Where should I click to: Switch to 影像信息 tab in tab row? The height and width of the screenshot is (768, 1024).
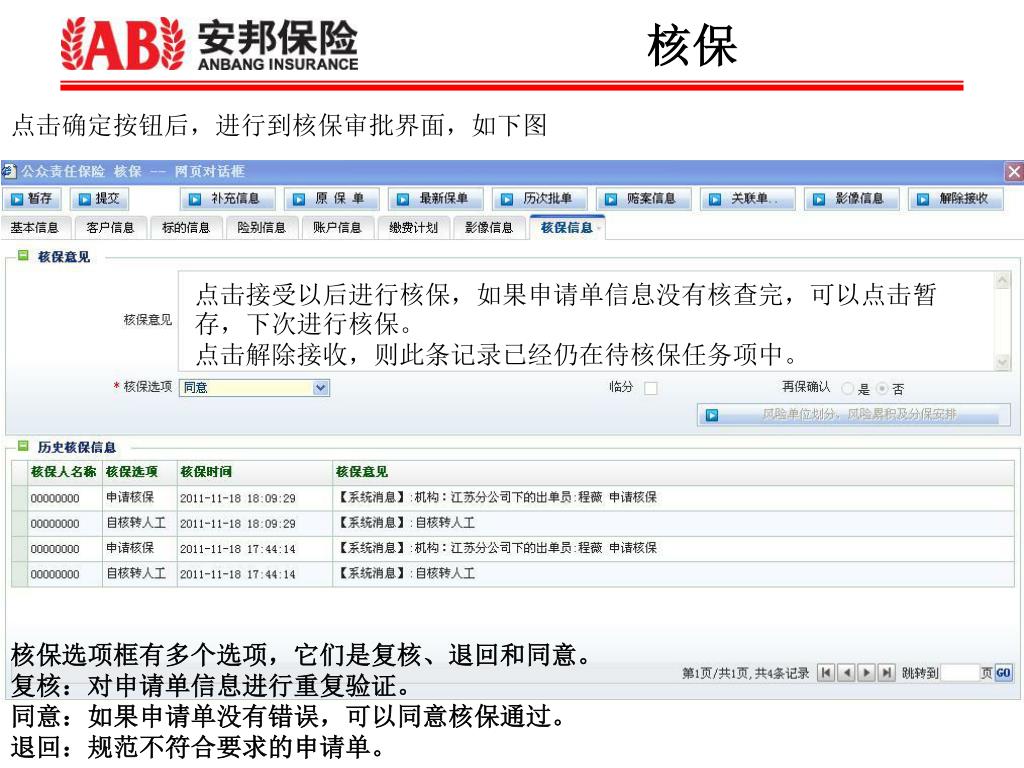489,227
